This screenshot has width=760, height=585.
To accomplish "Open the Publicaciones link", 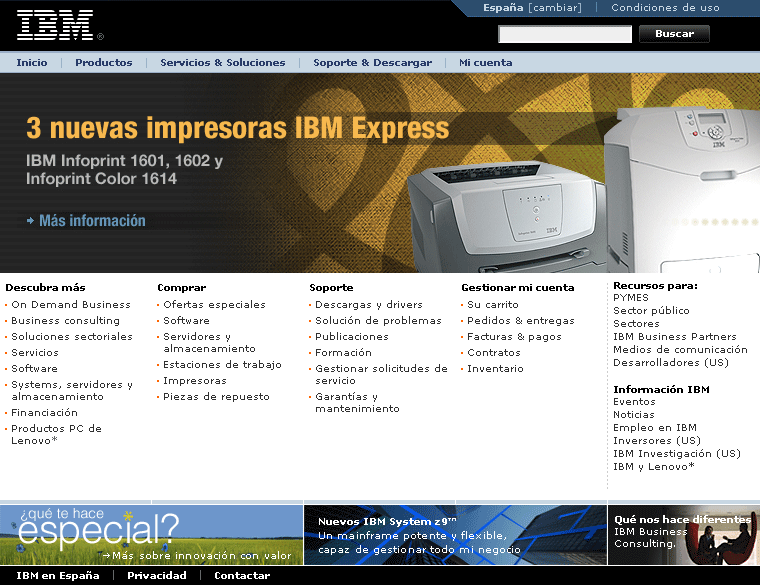I will [352, 336].
